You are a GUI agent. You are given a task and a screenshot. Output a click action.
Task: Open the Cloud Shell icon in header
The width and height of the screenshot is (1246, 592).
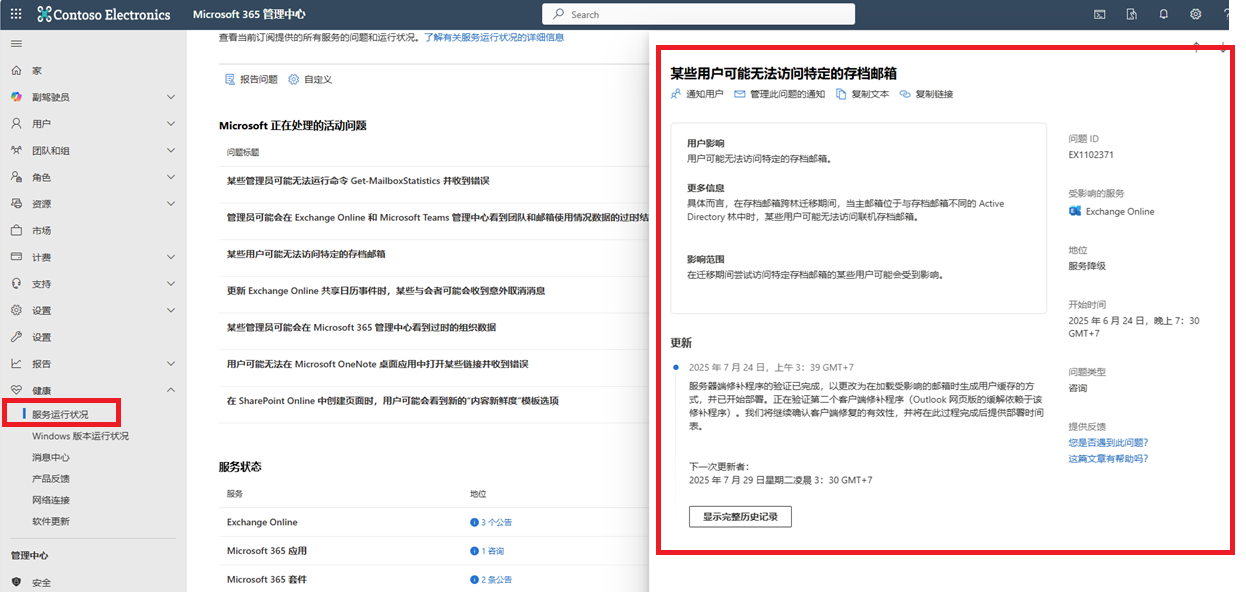click(x=1099, y=14)
